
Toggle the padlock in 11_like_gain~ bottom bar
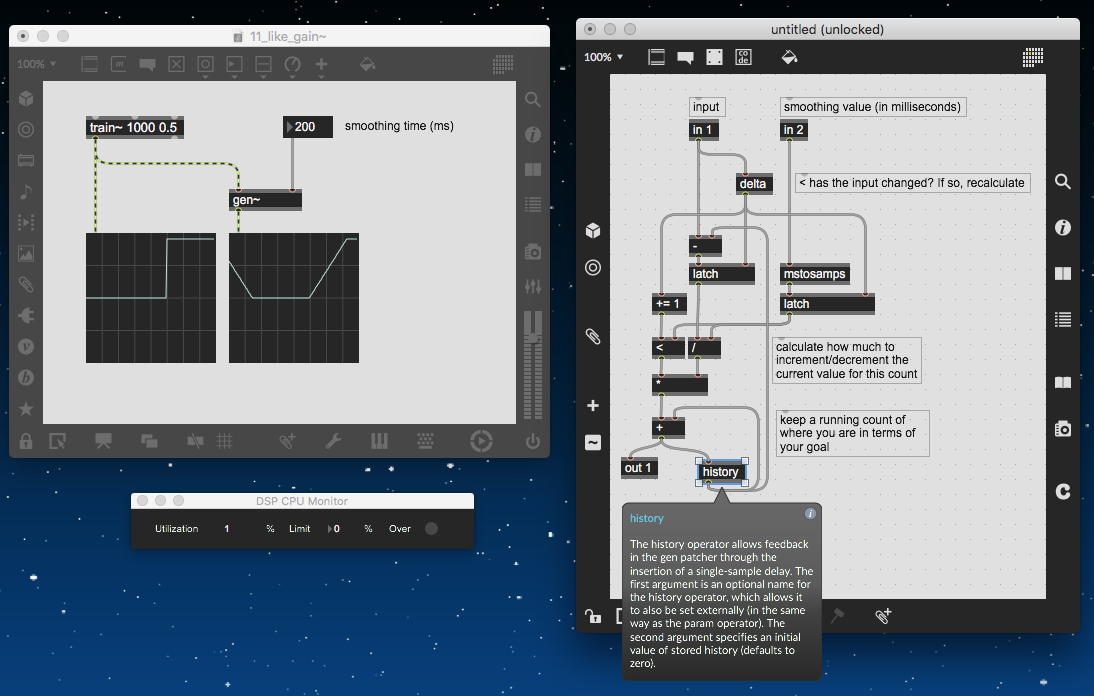pyautogui.click(x=26, y=441)
